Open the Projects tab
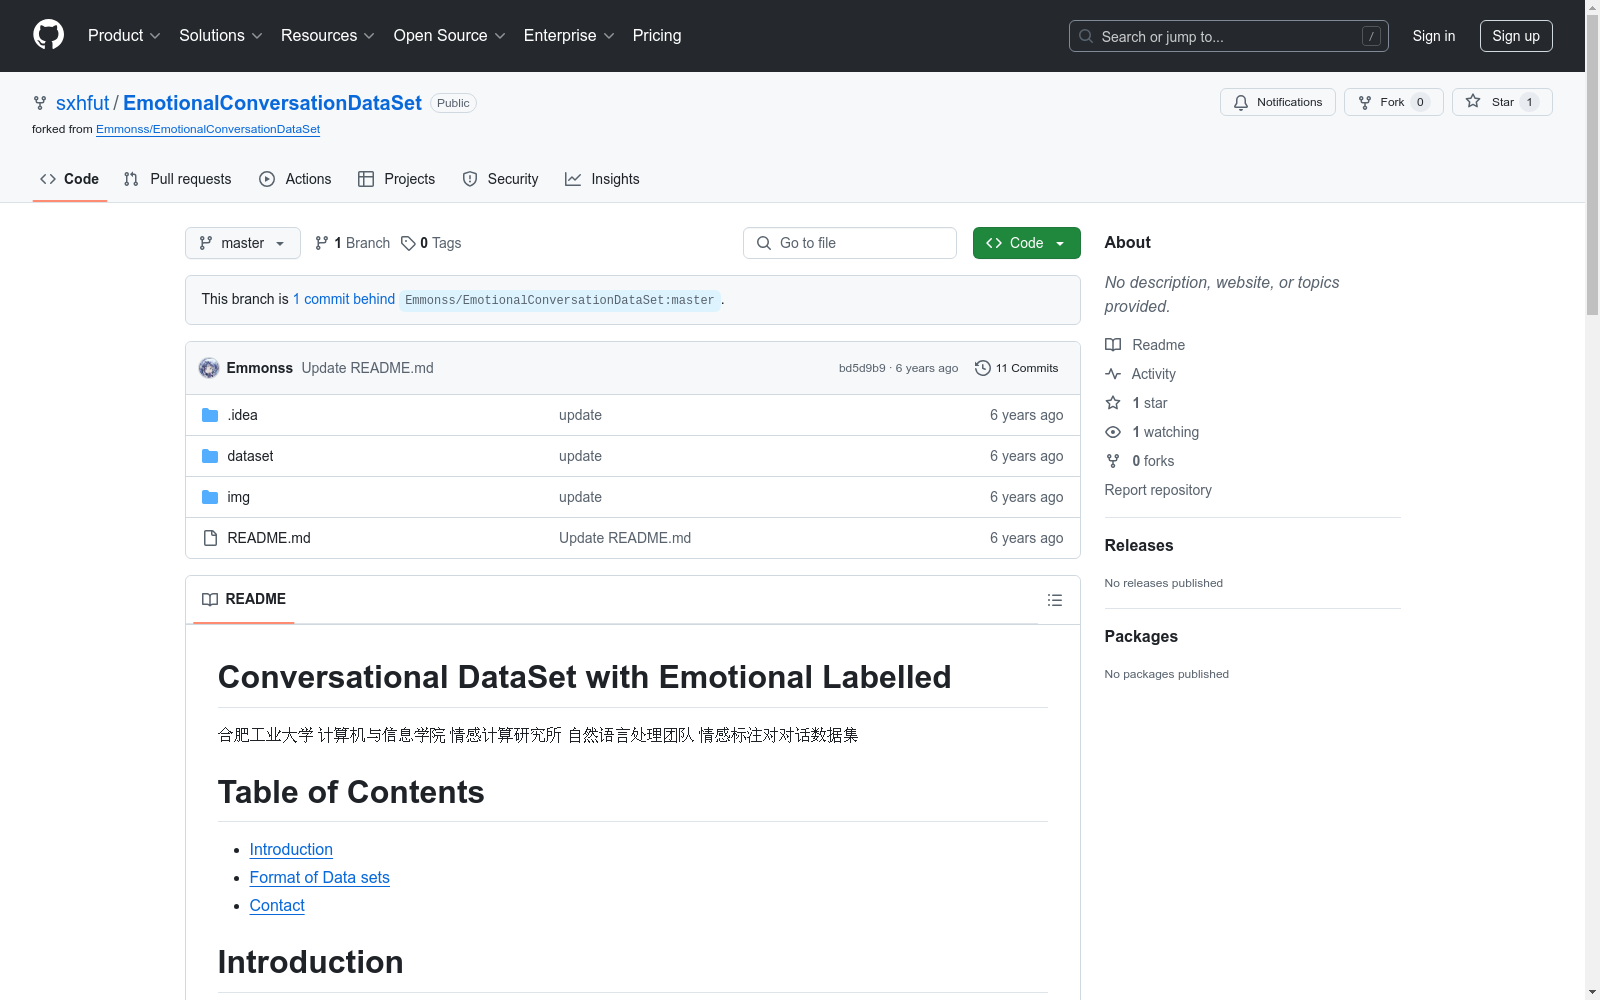 [x=396, y=179]
